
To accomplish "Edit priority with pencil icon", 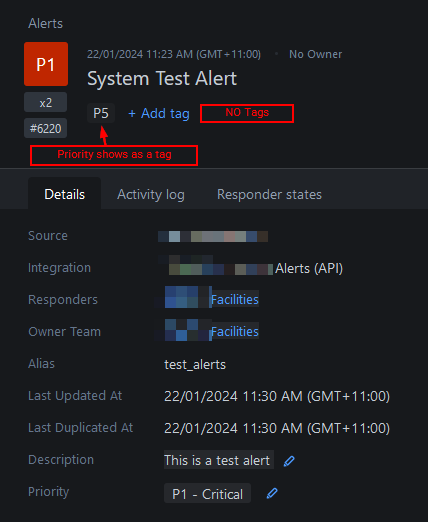I will coord(272,493).
